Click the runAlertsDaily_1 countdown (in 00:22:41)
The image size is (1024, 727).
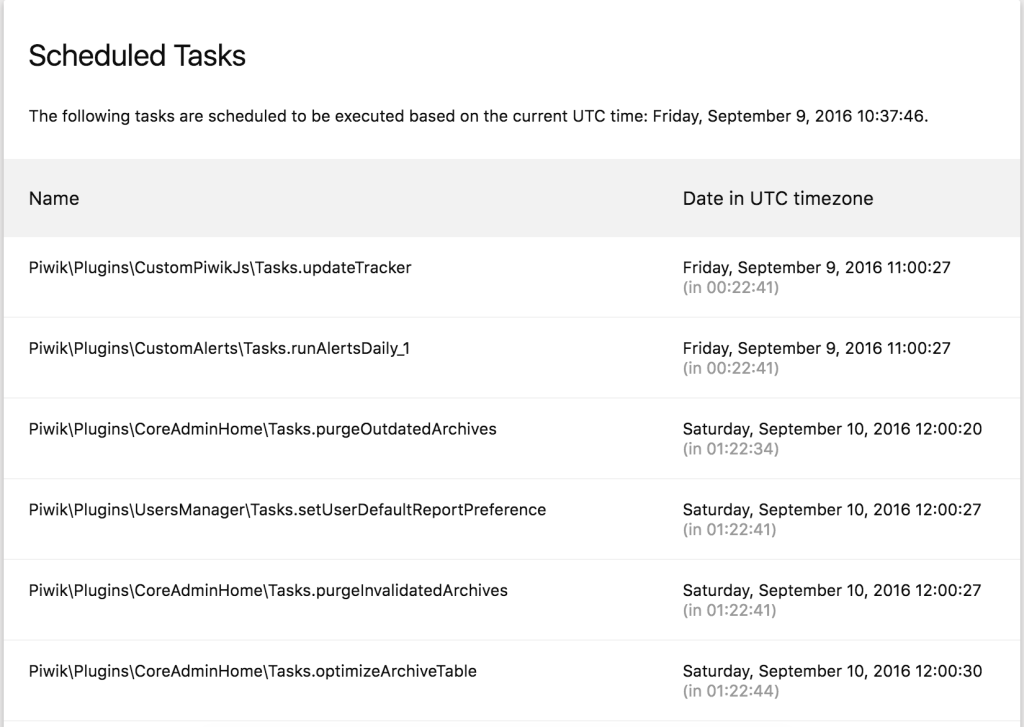(x=731, y=368)
